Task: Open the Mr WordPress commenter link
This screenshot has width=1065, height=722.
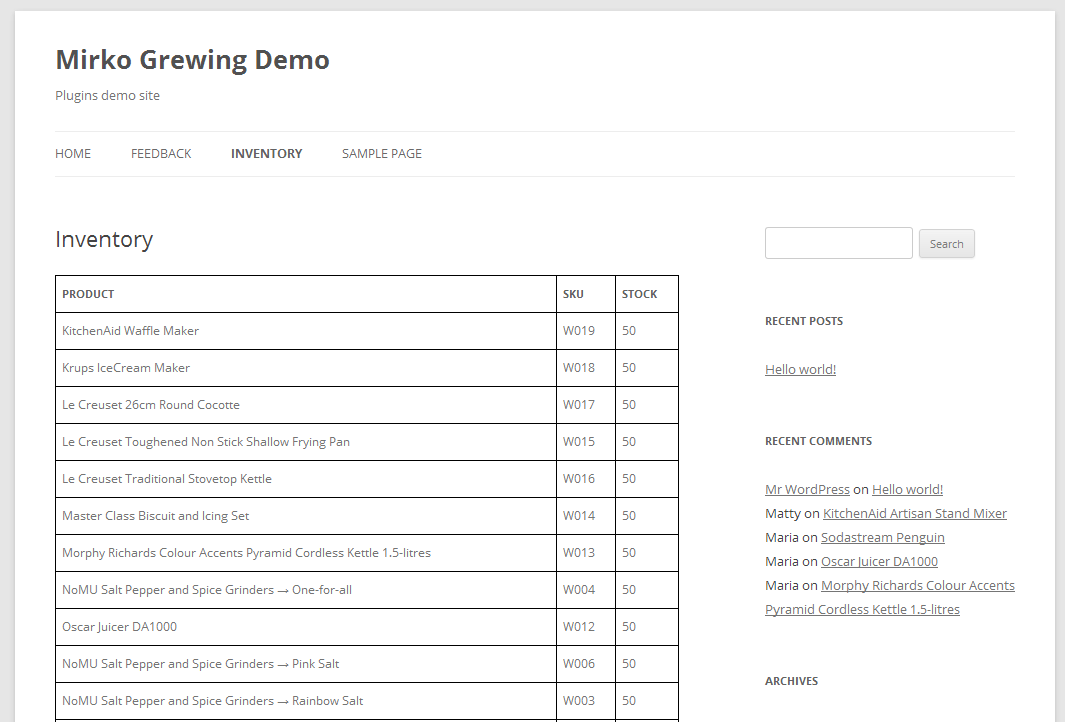Action: tap(807, 490)
